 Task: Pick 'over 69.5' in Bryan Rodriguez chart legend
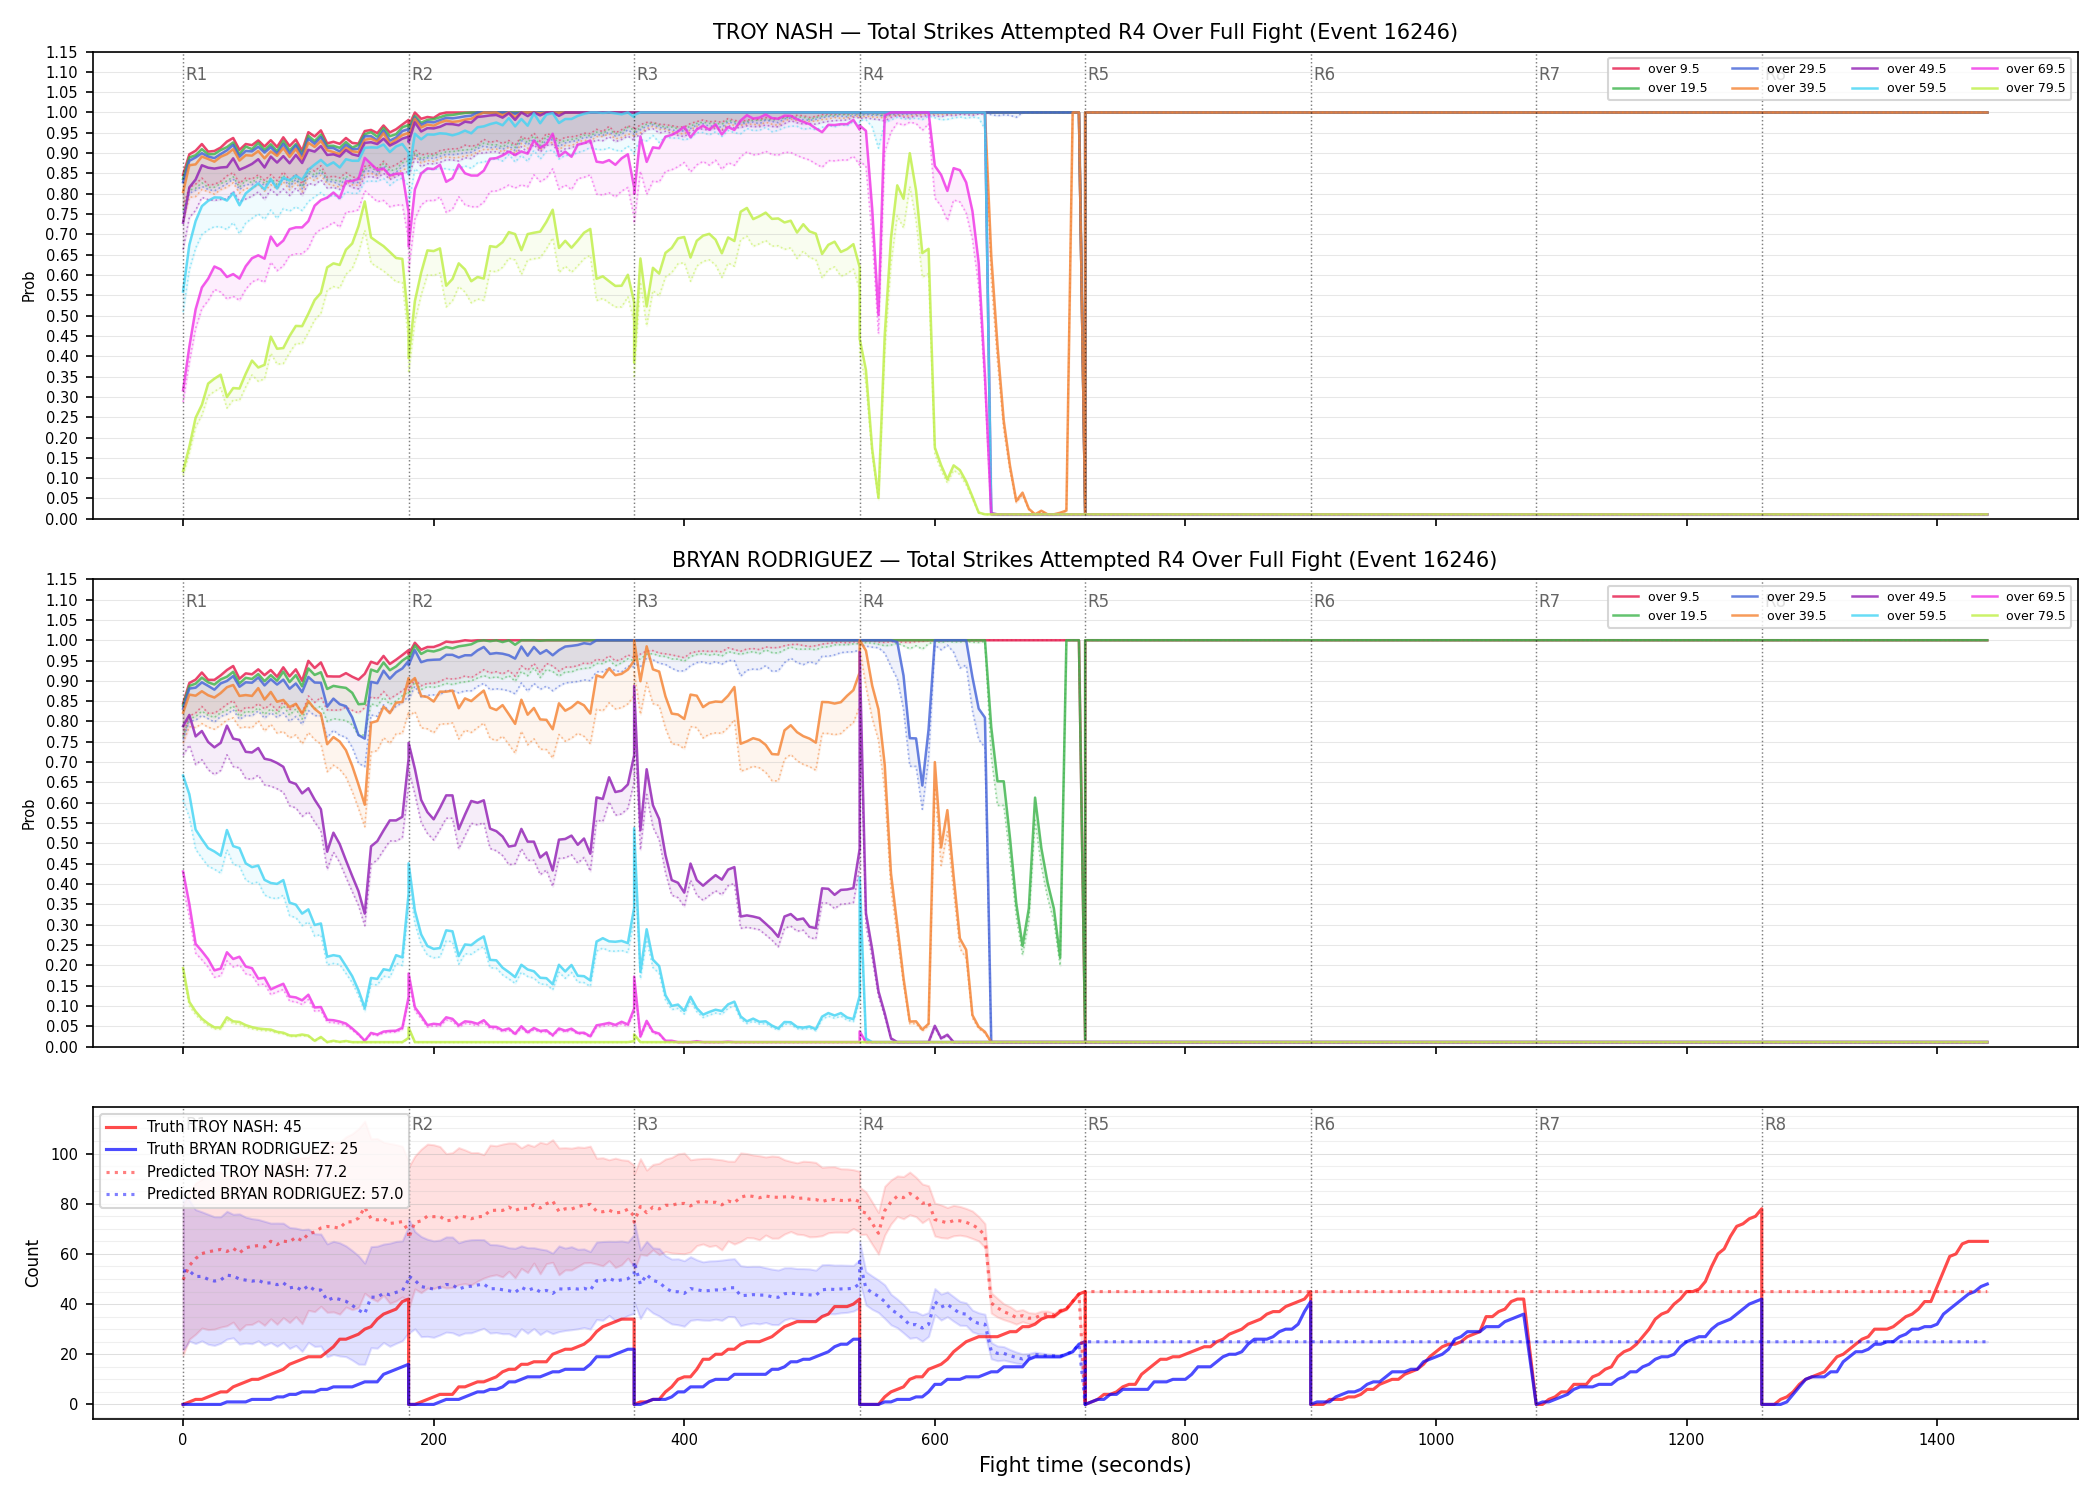click(x=2018, y=597)
